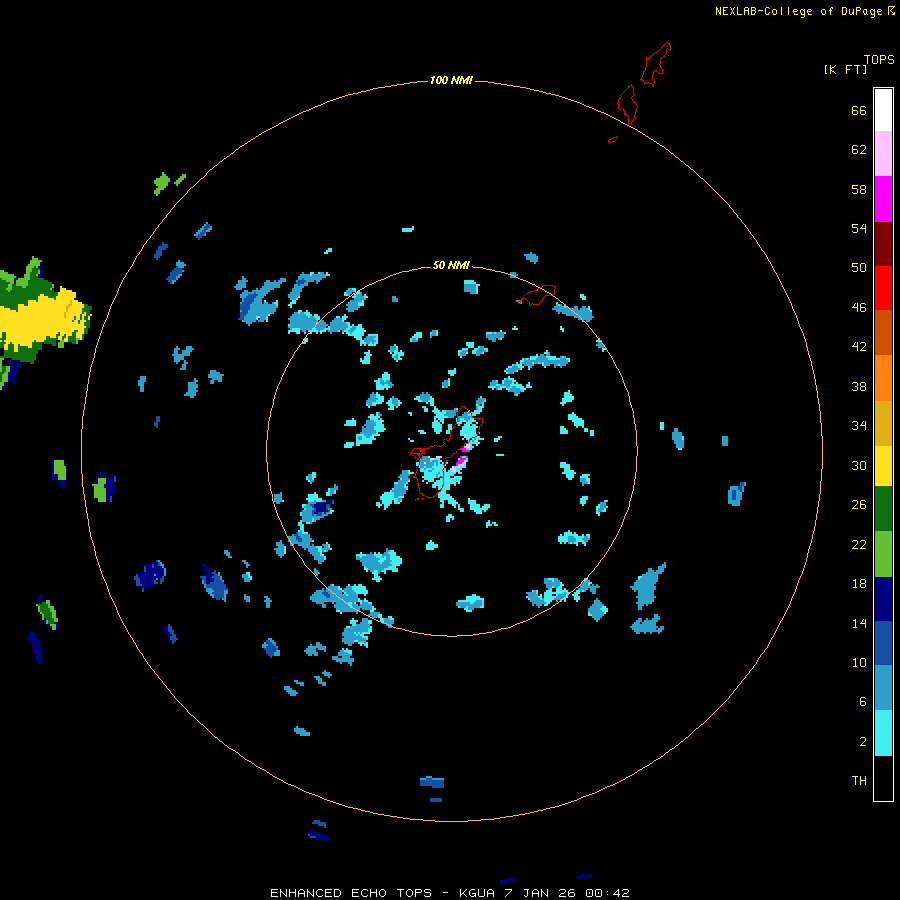Click legend value 42

point(859,347)
